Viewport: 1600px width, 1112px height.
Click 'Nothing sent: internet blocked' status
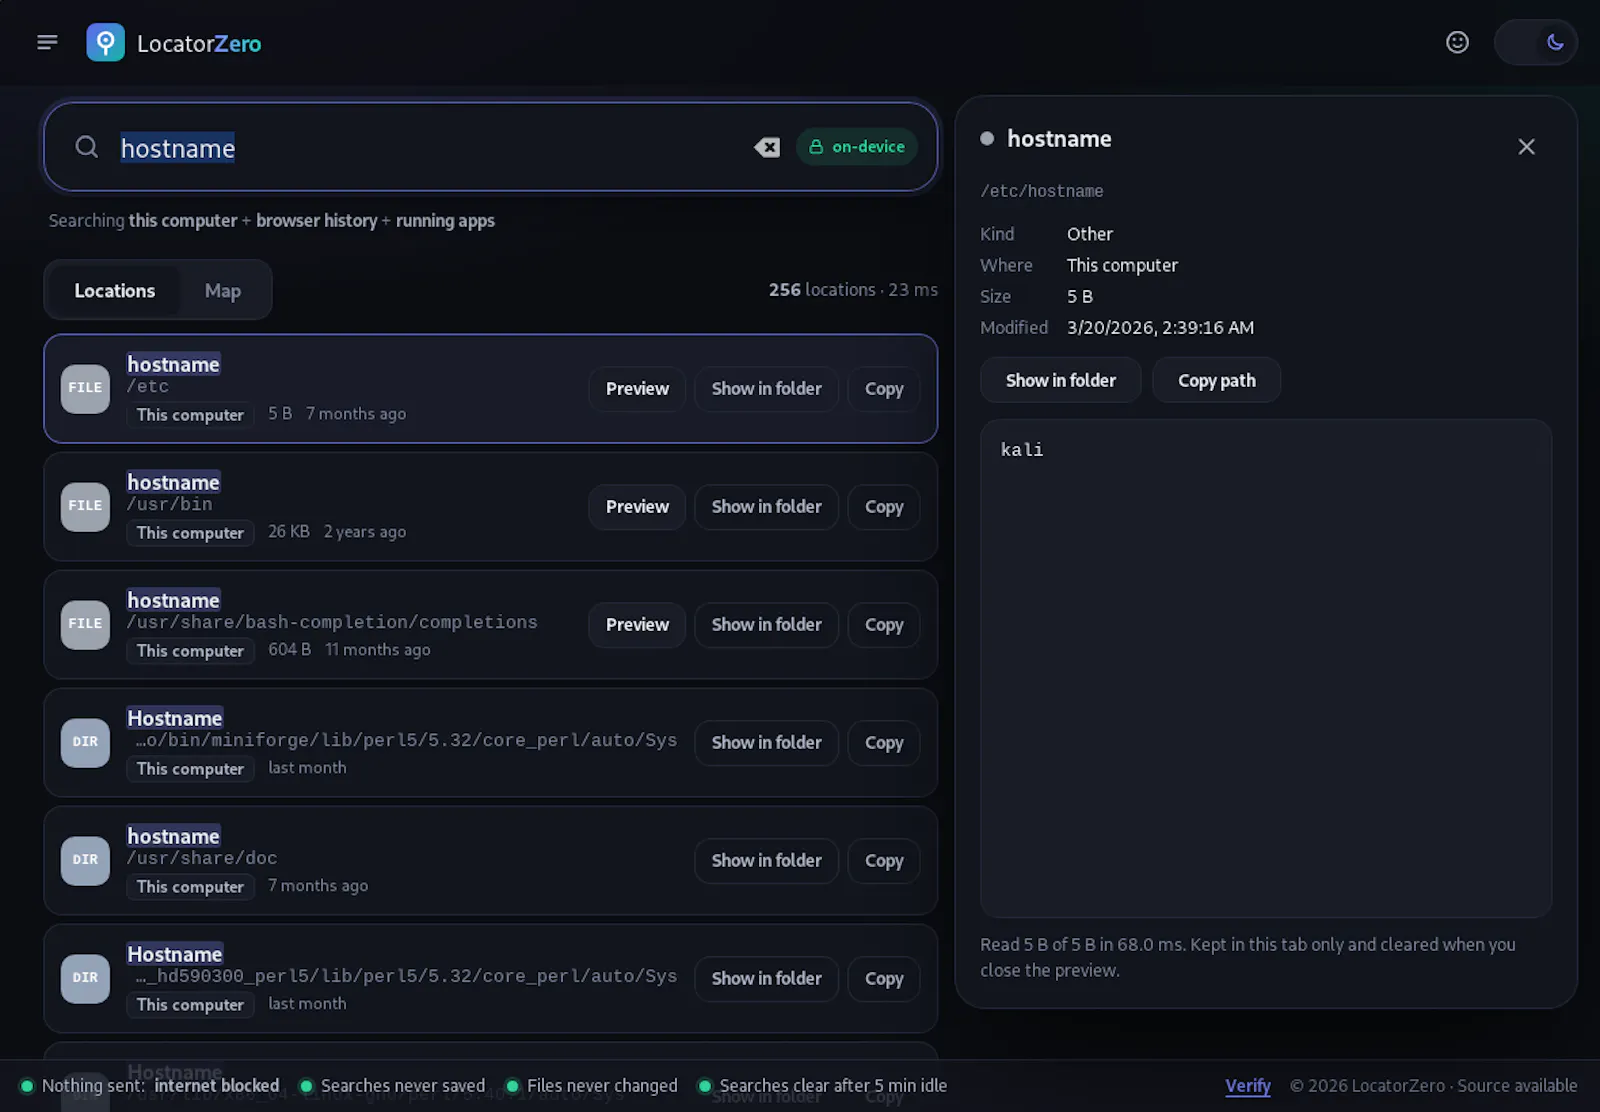150,1086
